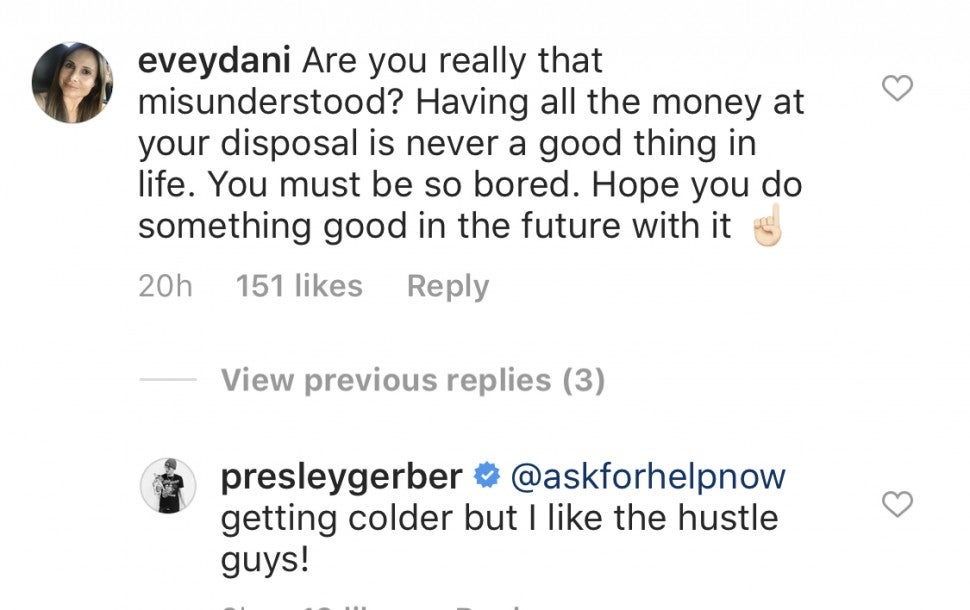Viewport: 970px width, 610px height.
Task: Open eveydani's profile picture
Action: 72,83
